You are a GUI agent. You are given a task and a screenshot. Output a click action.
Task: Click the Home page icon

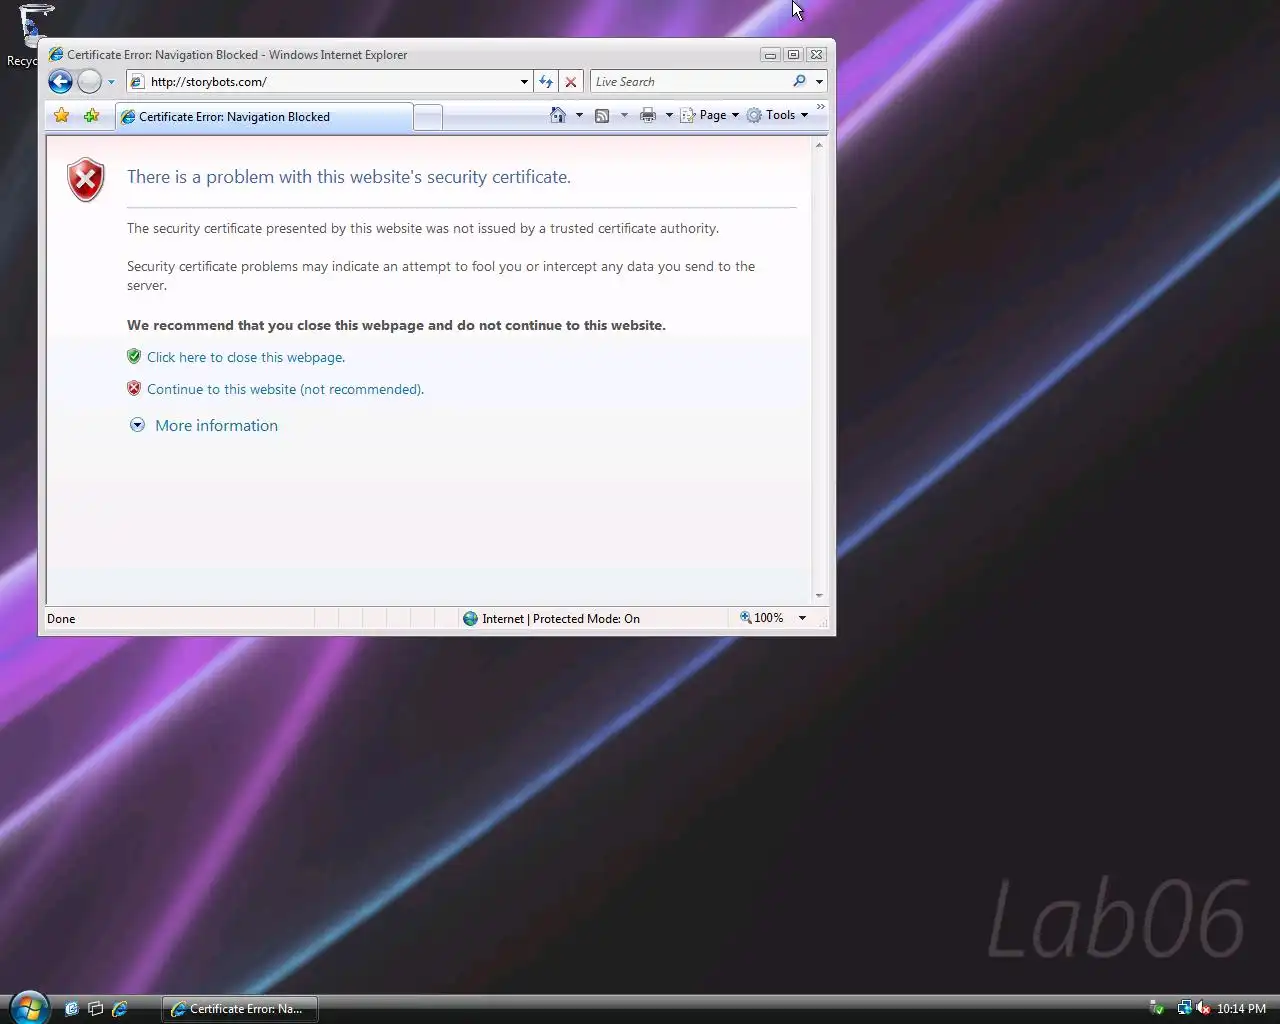(558, 115)
